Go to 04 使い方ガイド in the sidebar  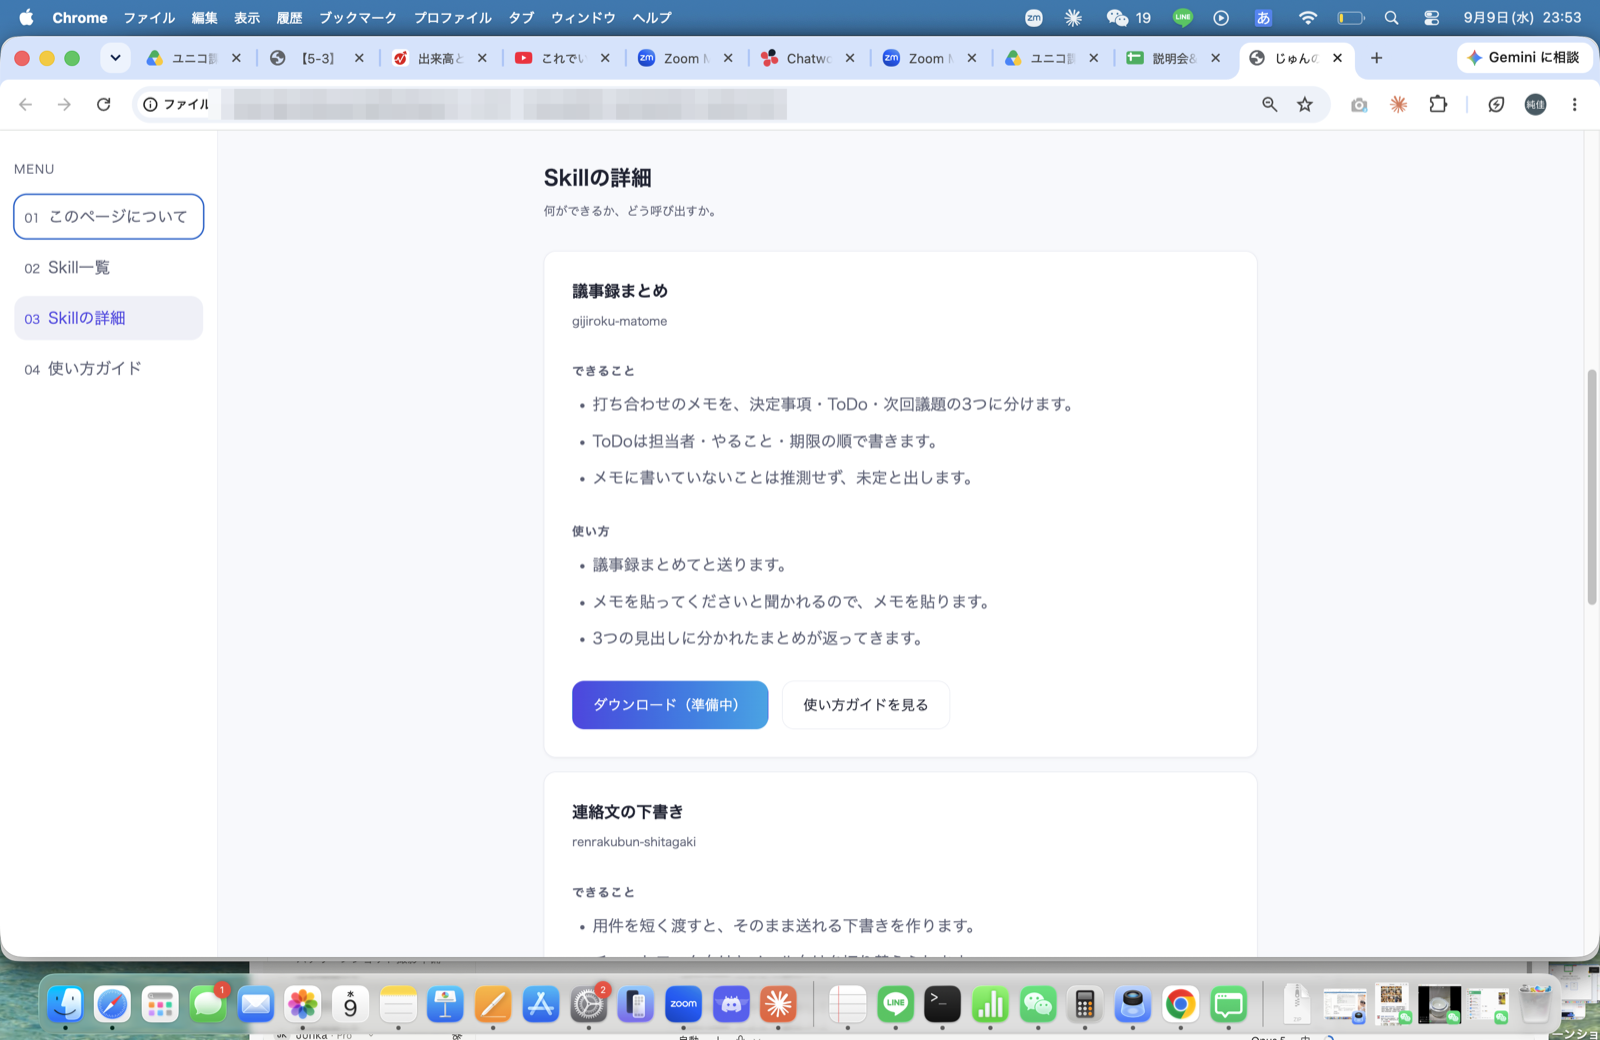[x=108, y=368]
